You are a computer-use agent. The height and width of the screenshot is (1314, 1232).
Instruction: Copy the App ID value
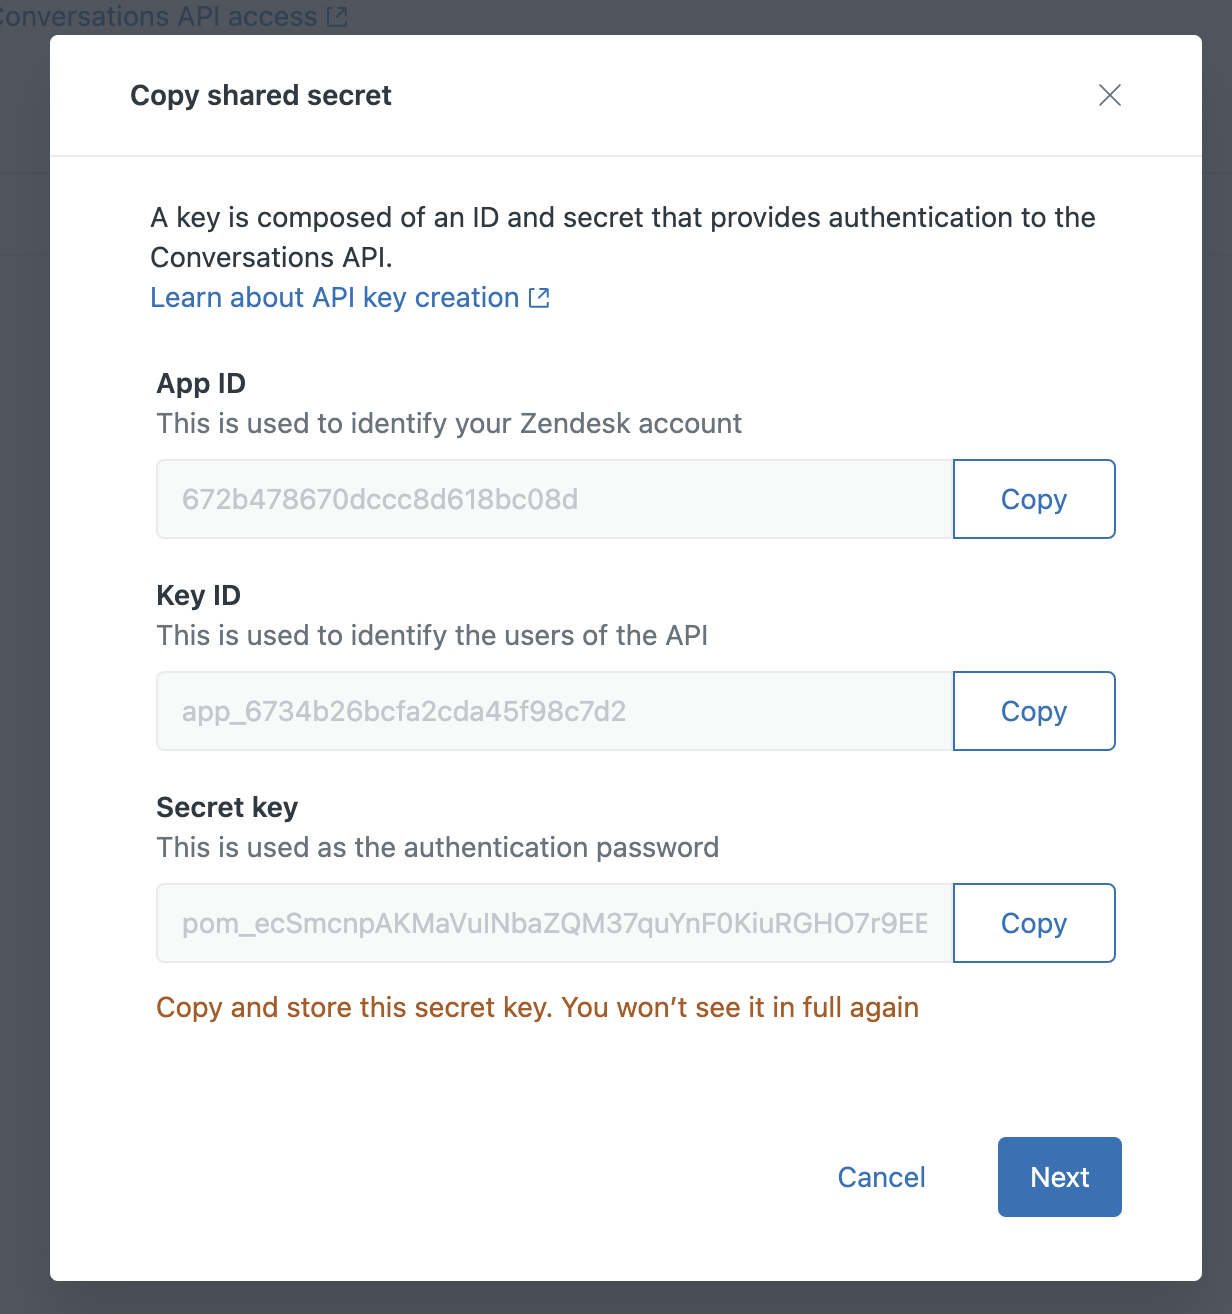click(1034, 499)
